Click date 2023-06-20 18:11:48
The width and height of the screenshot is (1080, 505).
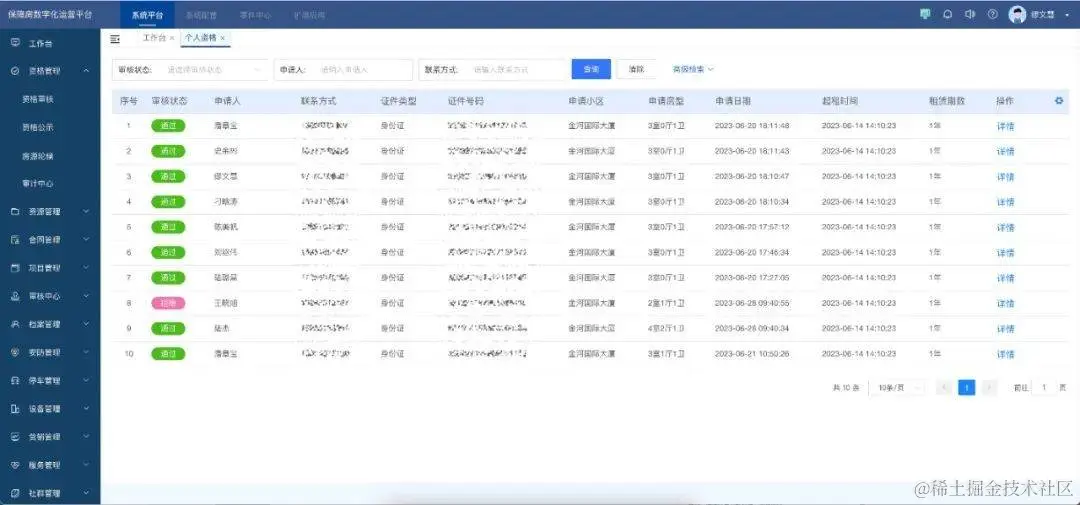752,126
